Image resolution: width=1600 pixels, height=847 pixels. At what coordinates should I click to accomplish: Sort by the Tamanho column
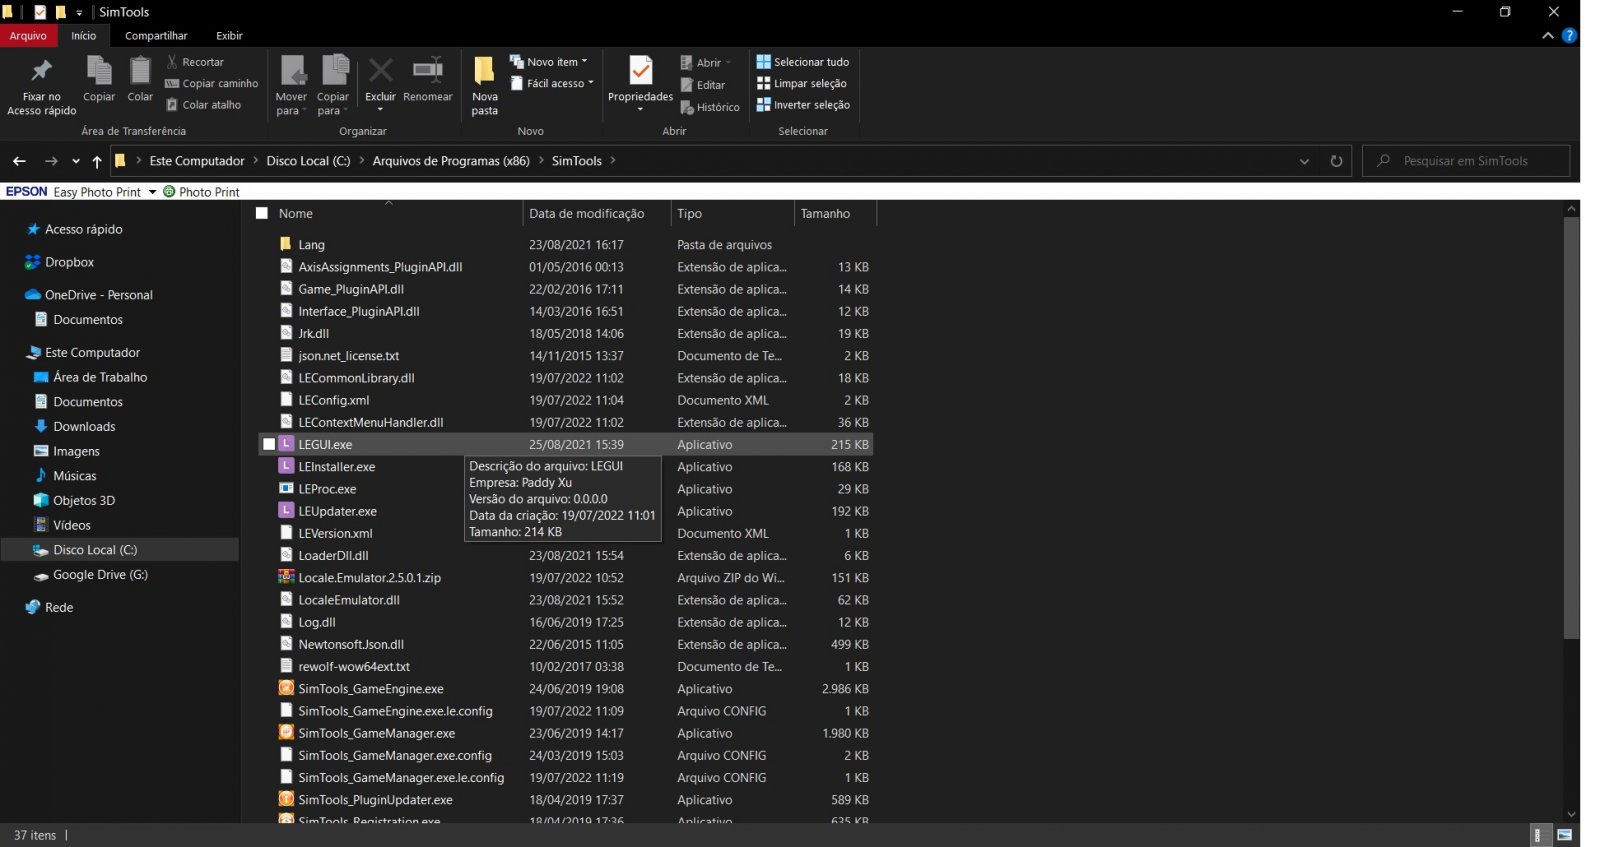tap(836, 213)
